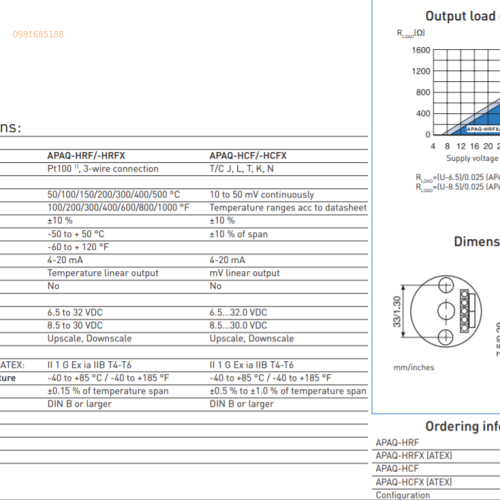The width and height of the screenshot is (500, 500).
Task: Click 'II 1 G Ex ia IIB T4-T6' in HCF column
Action: 252,365
